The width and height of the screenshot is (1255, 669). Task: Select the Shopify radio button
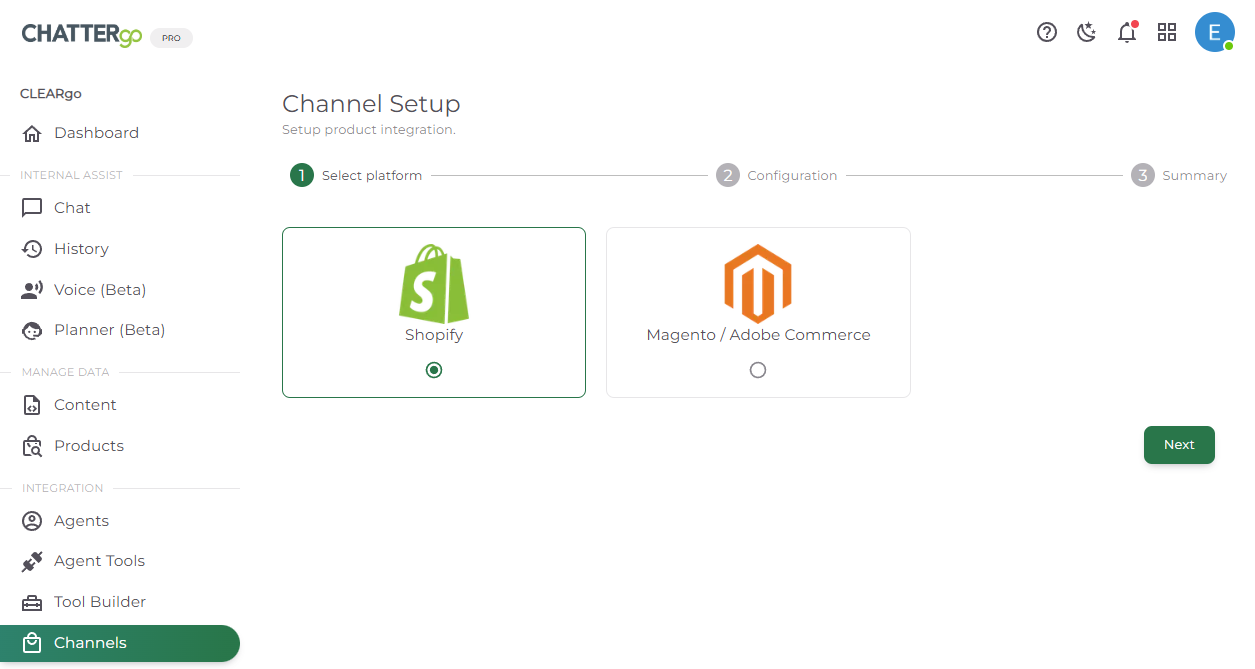tap(434, 370)
